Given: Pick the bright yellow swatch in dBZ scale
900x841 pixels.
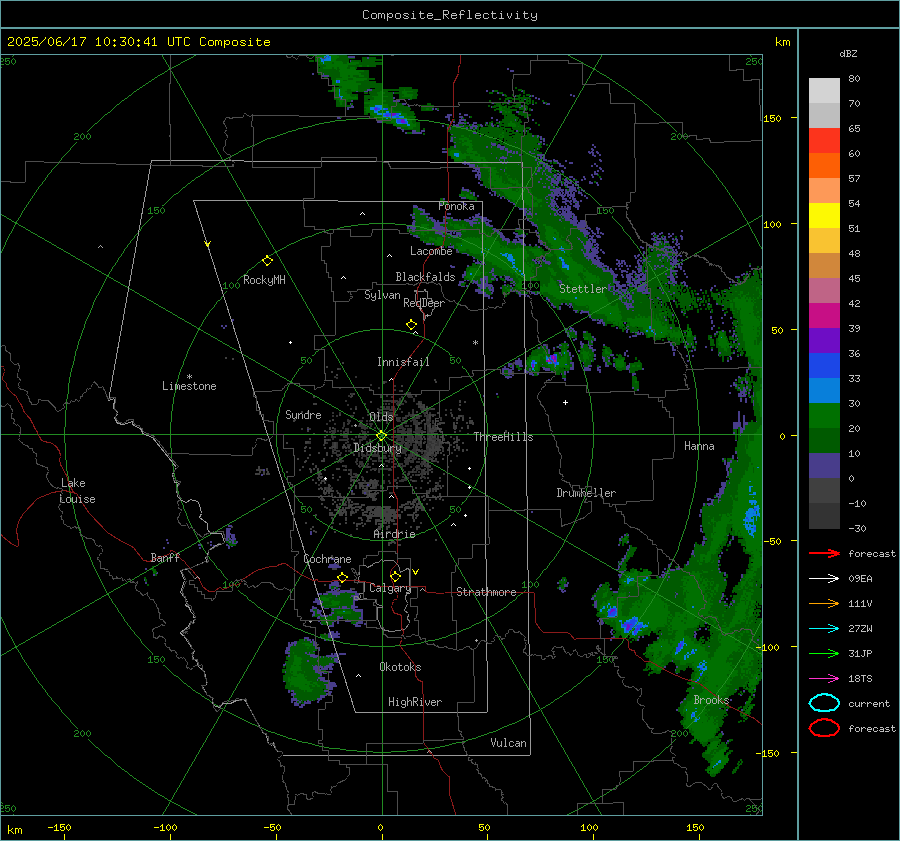Looking at the screenshot, I should click(x=824, y=216).
